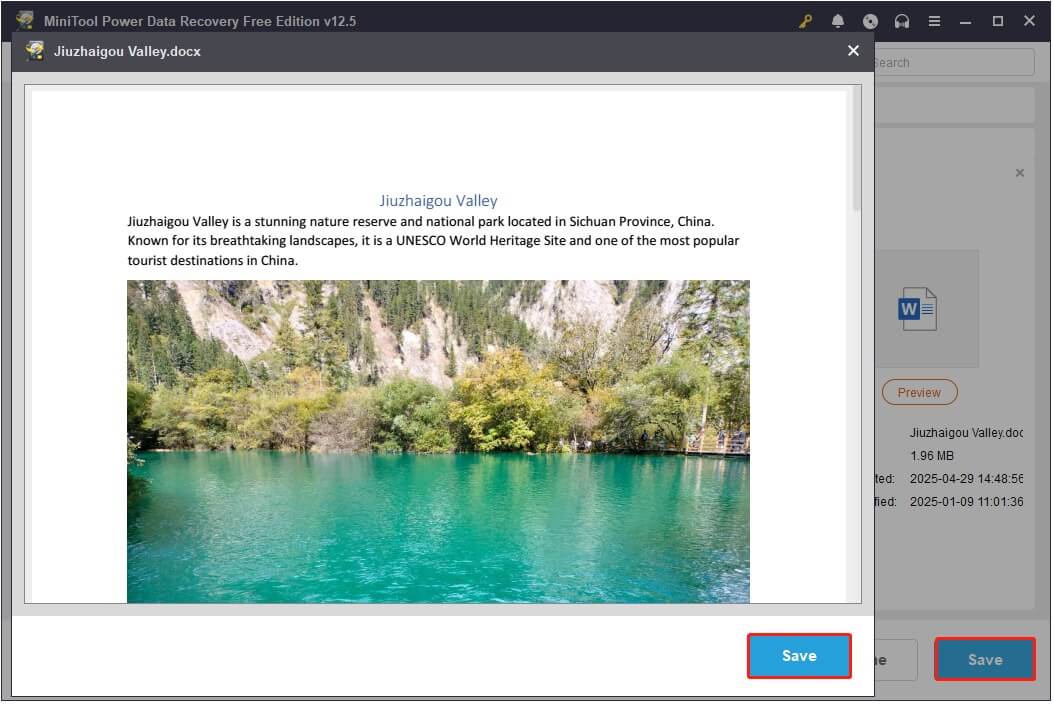The image size is (1054, 704).
Task: Open the hamburger menu in title bar
Action: click(934, 21)
